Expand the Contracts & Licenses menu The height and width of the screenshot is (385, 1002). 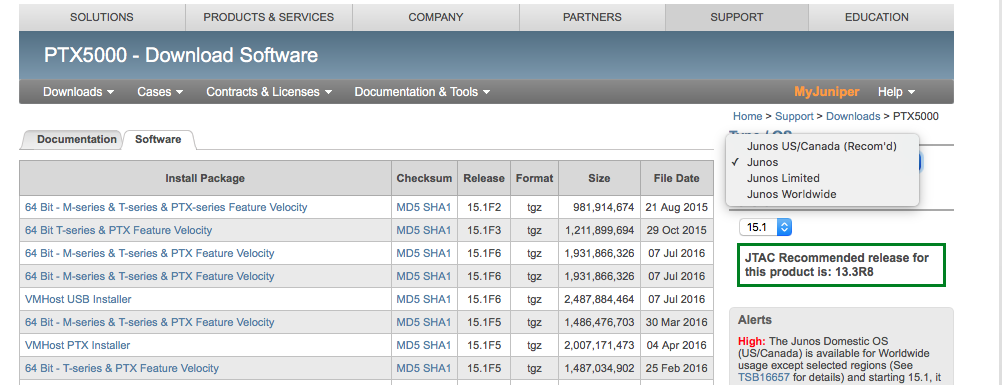pos(269,92)
